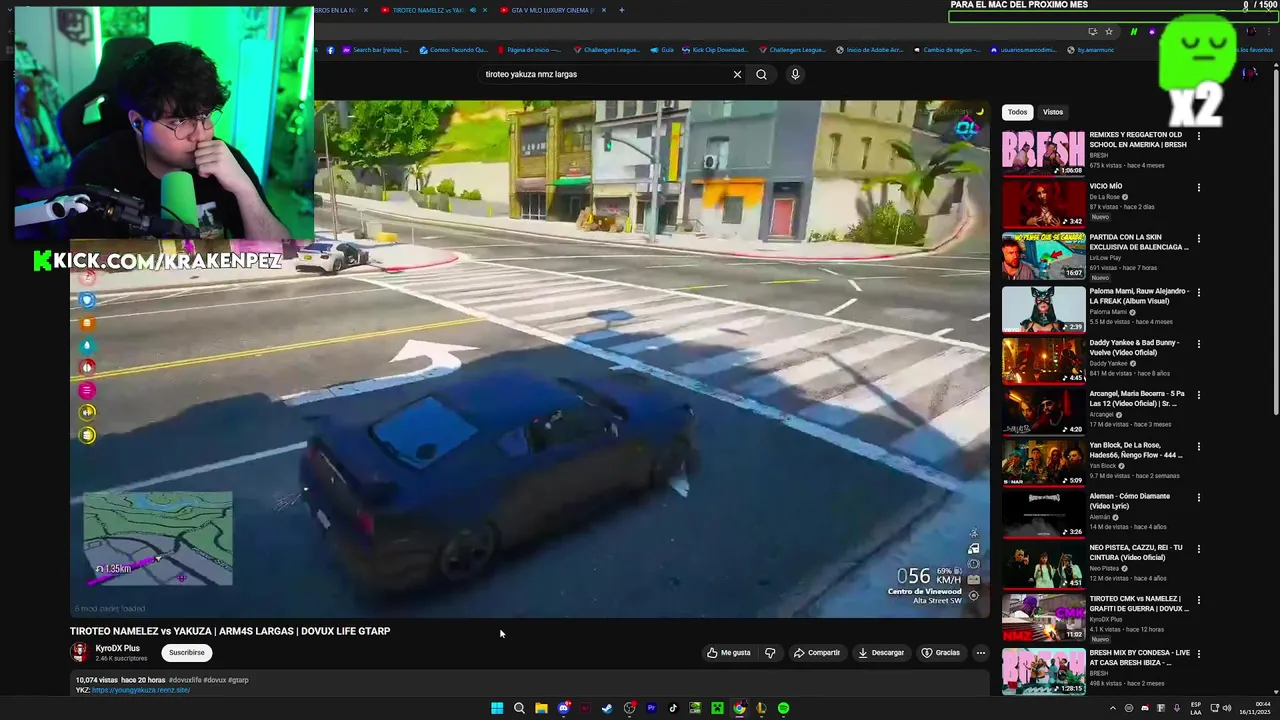The height and width of the screenshot is (720, 1280).
Task: Open the youngyakuza.reenz.site link
Action: click(x=141, y=690)
